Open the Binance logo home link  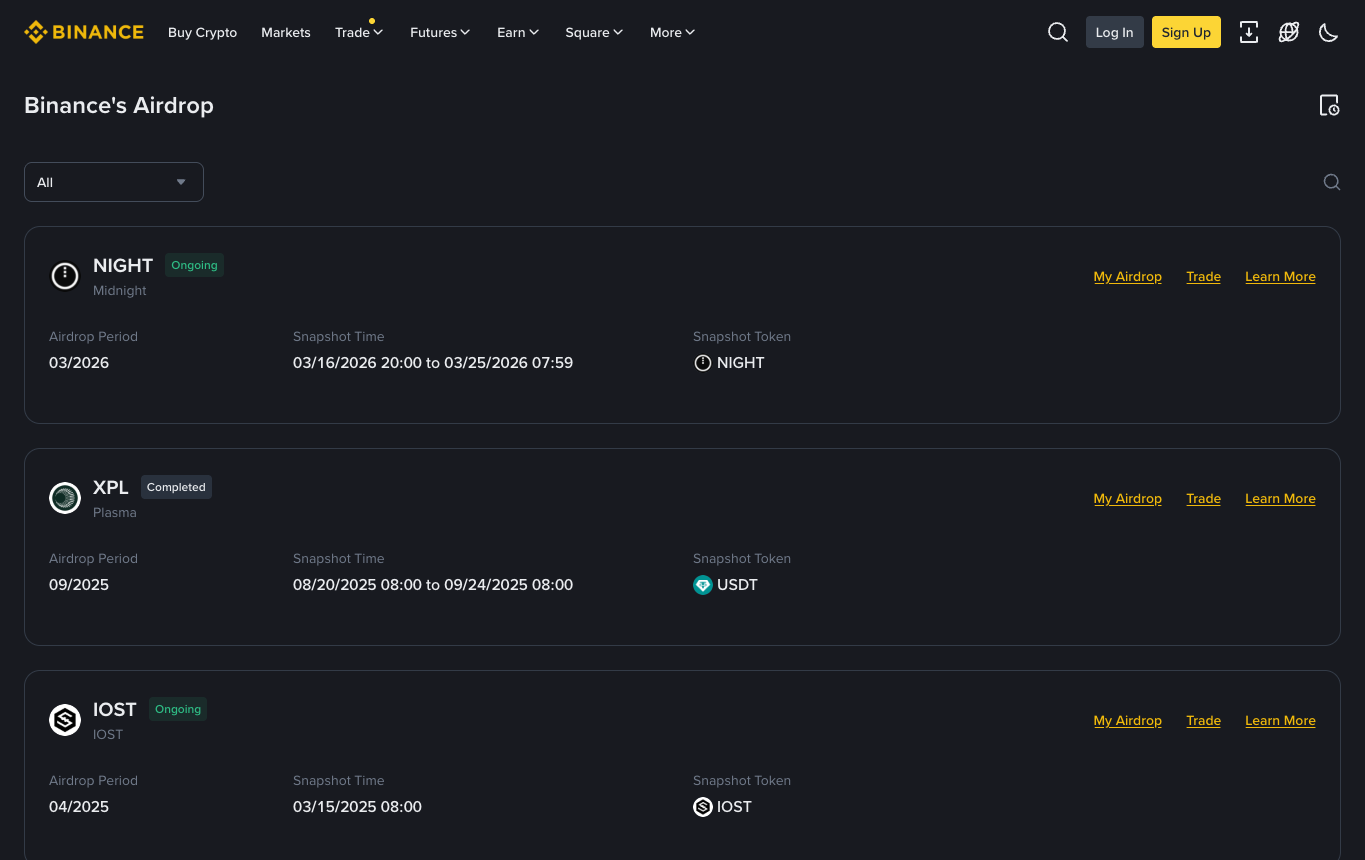click(x=84, y=32)
